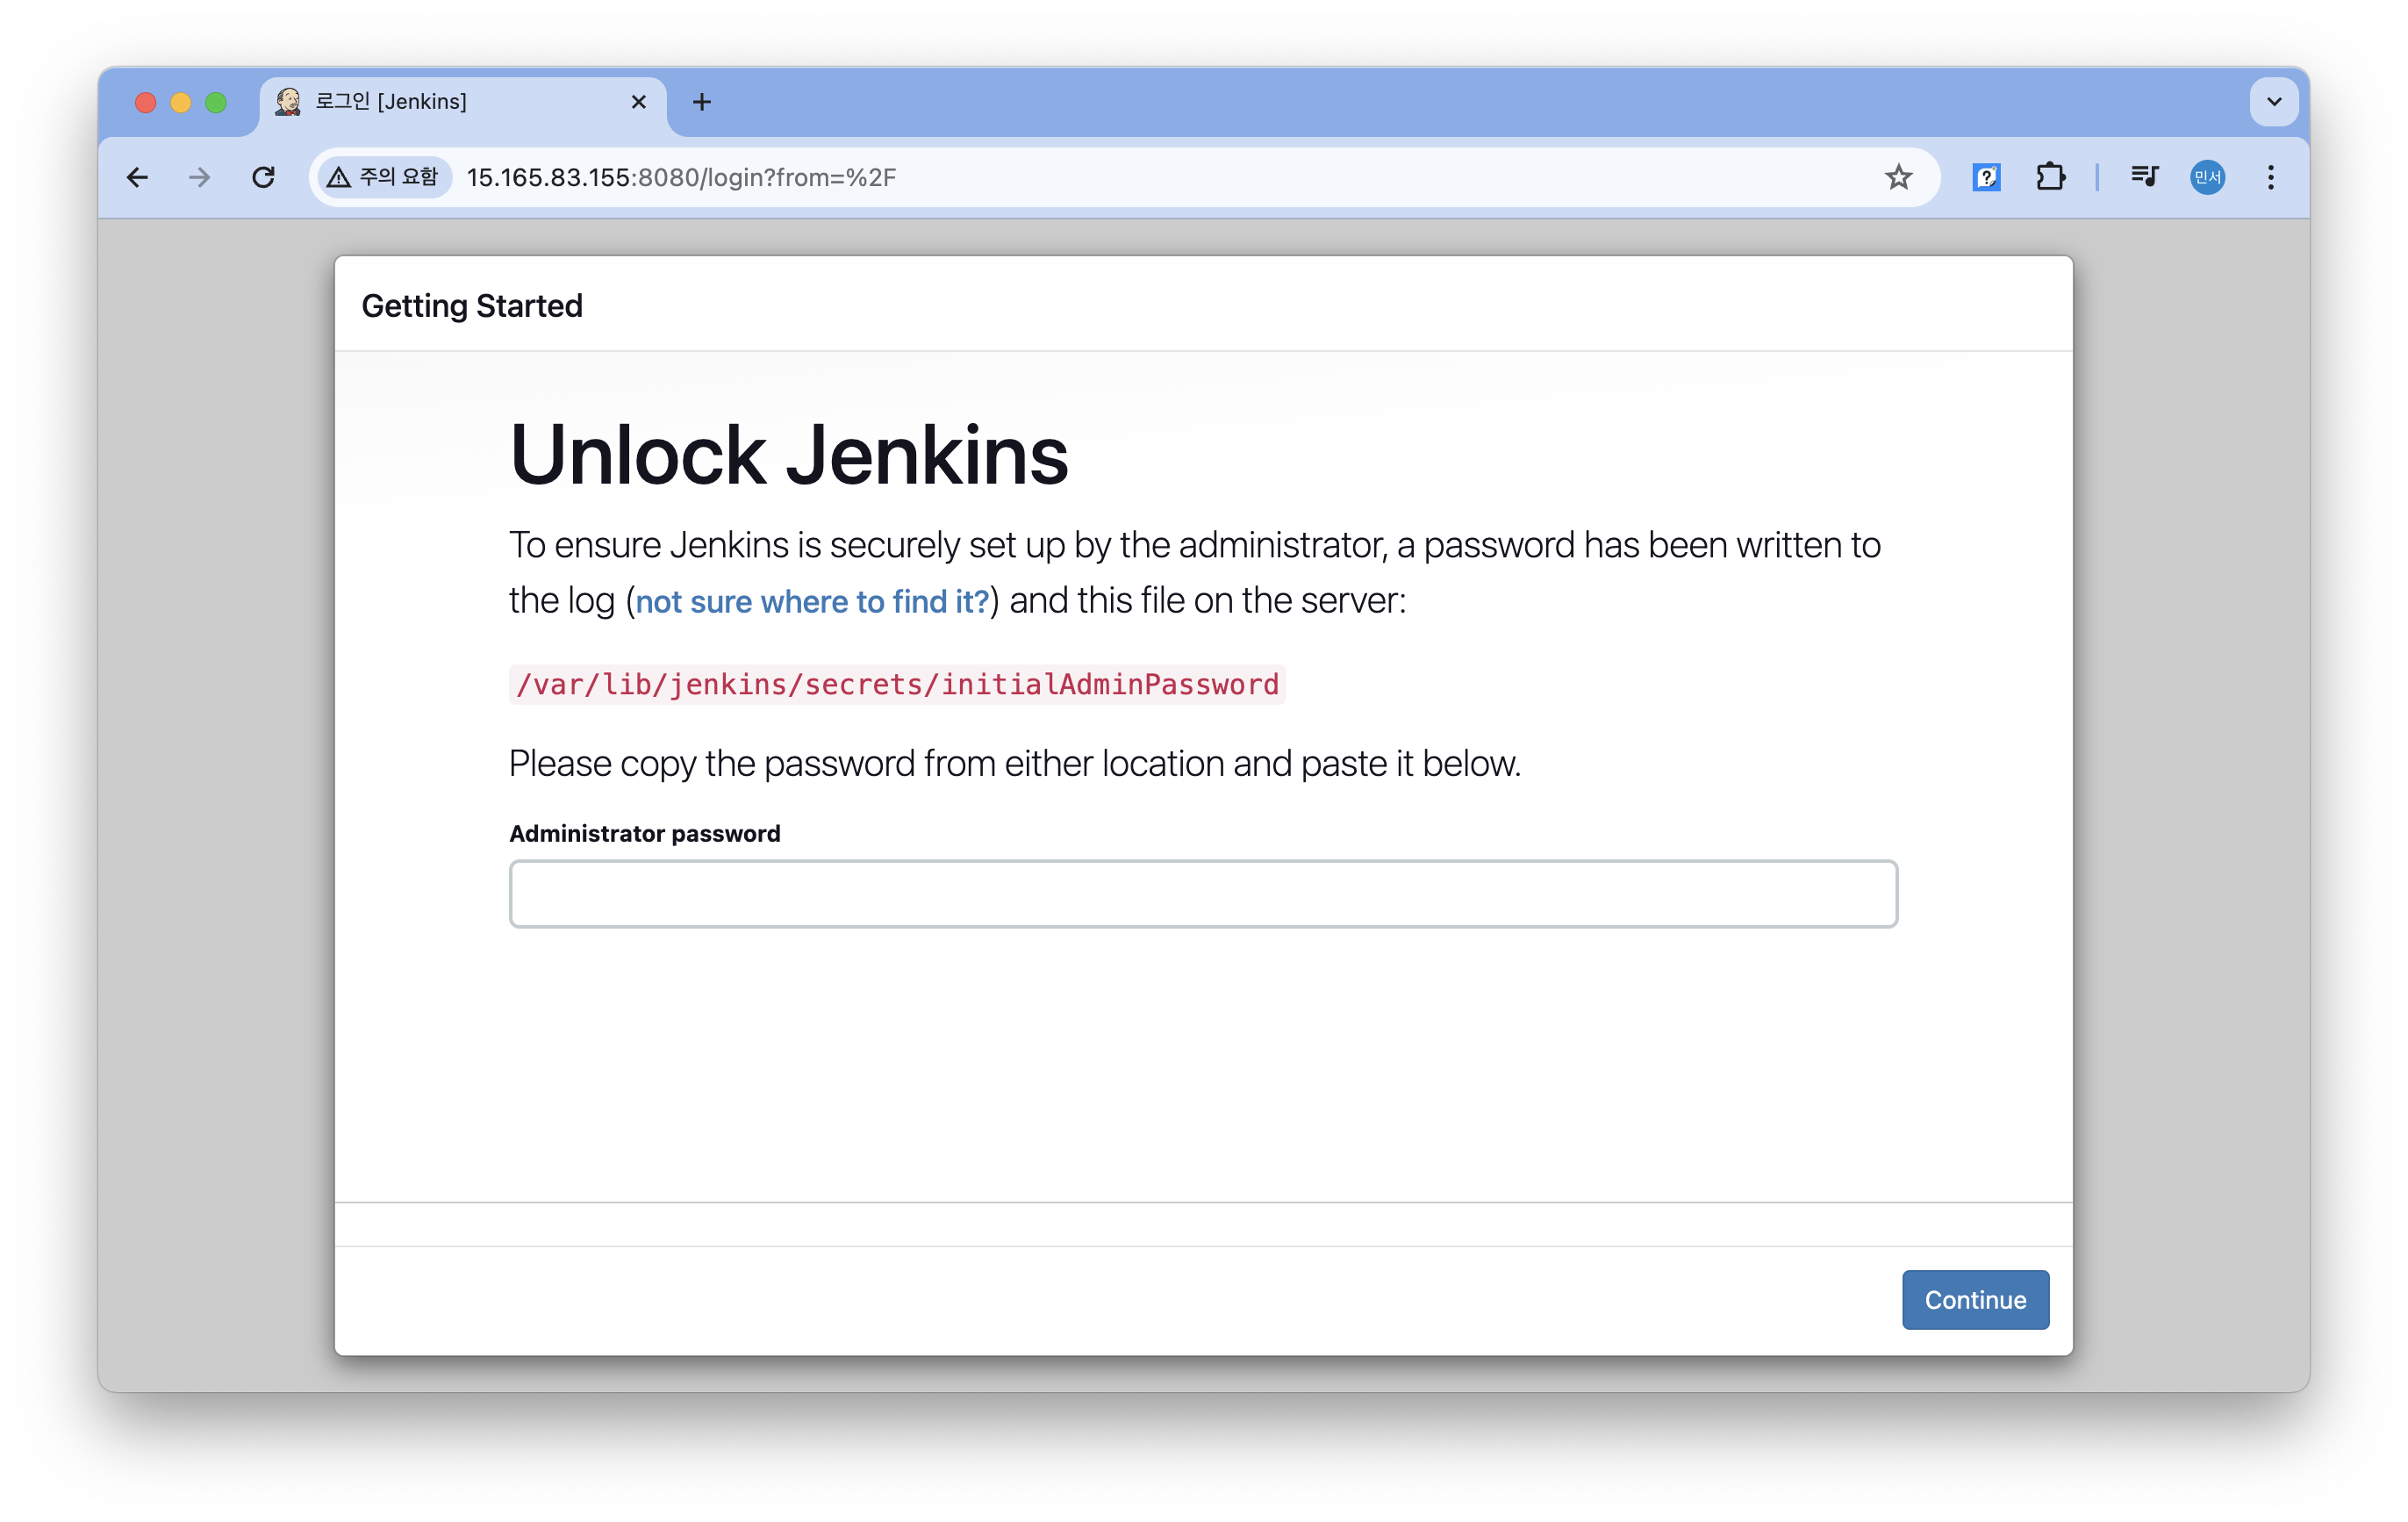Select the Jenkins login tab

(x=440, y=101)
